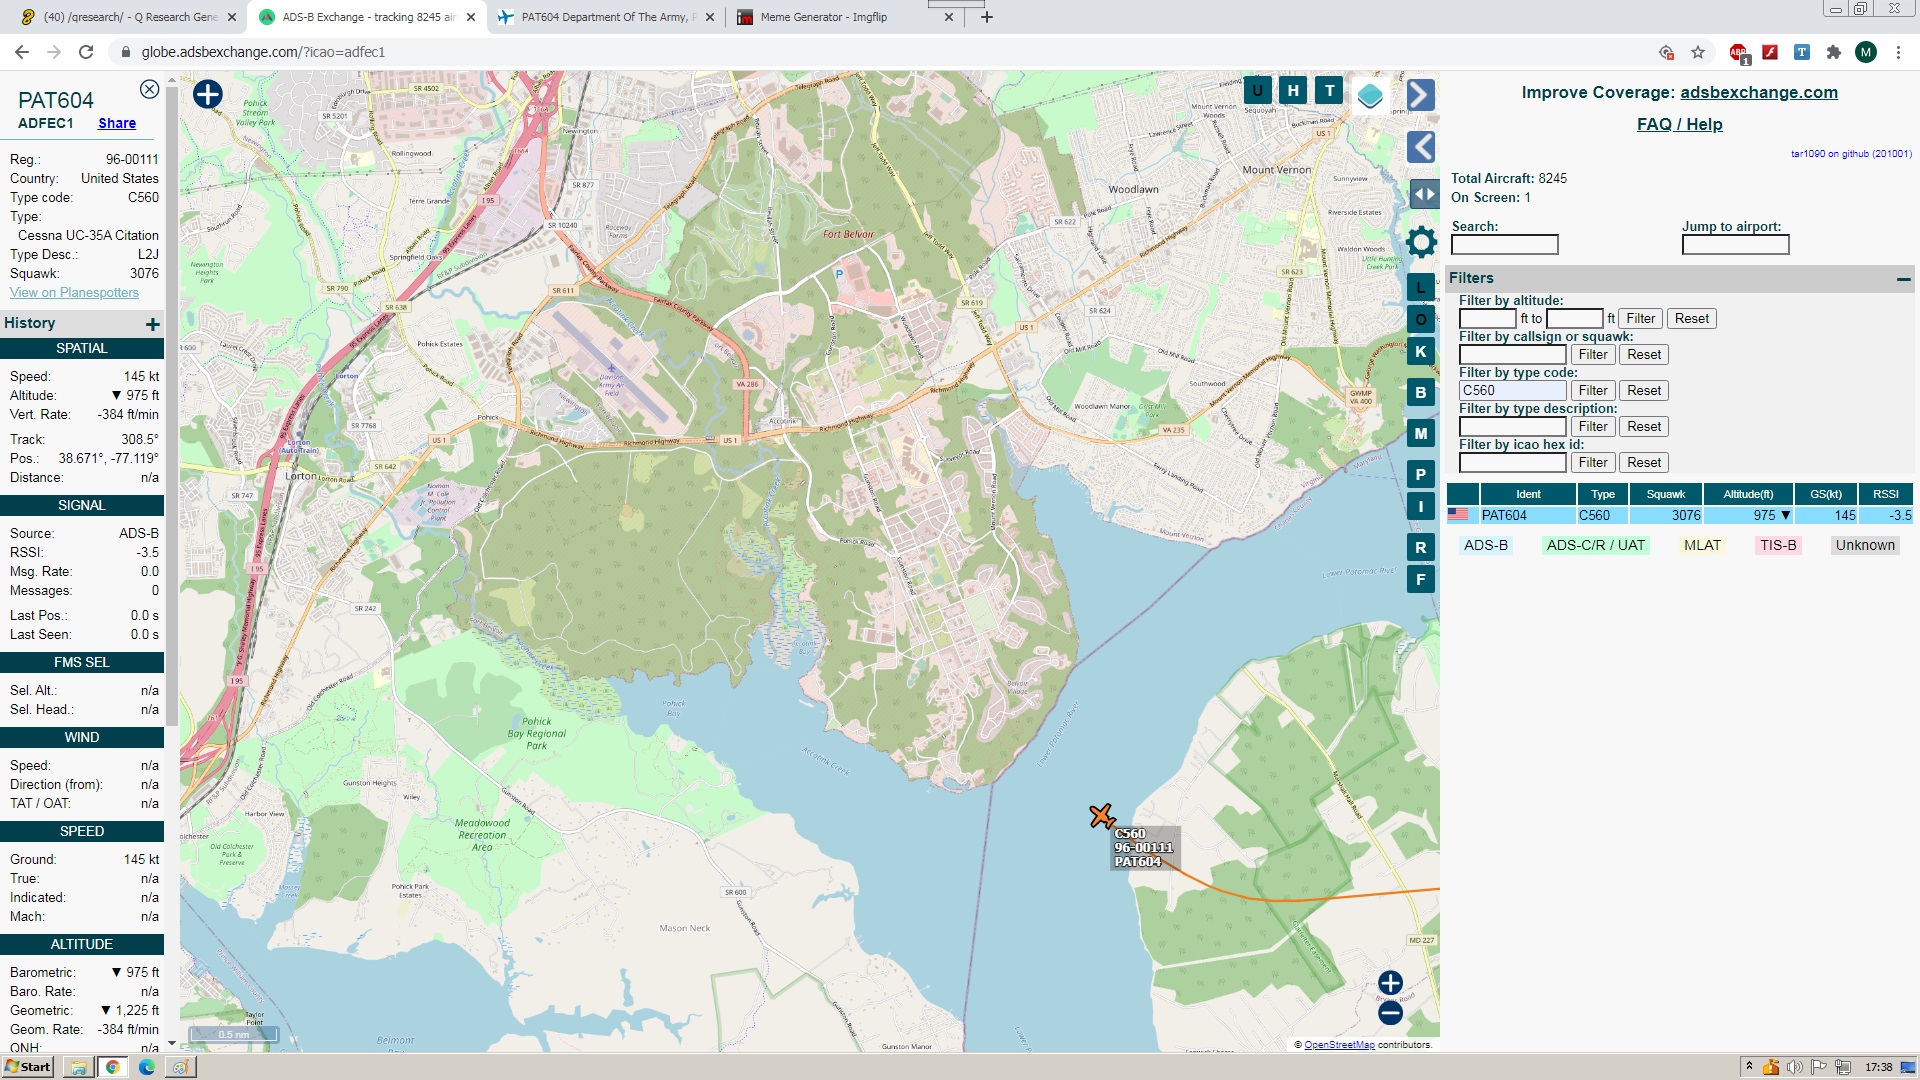Reset the icao hex id filter
This screenshot has width=1920, height=1080.
tap(1643, 462)
